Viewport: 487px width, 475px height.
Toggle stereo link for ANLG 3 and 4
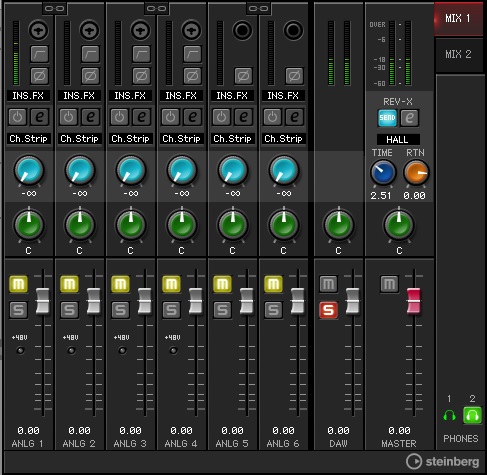157,8
